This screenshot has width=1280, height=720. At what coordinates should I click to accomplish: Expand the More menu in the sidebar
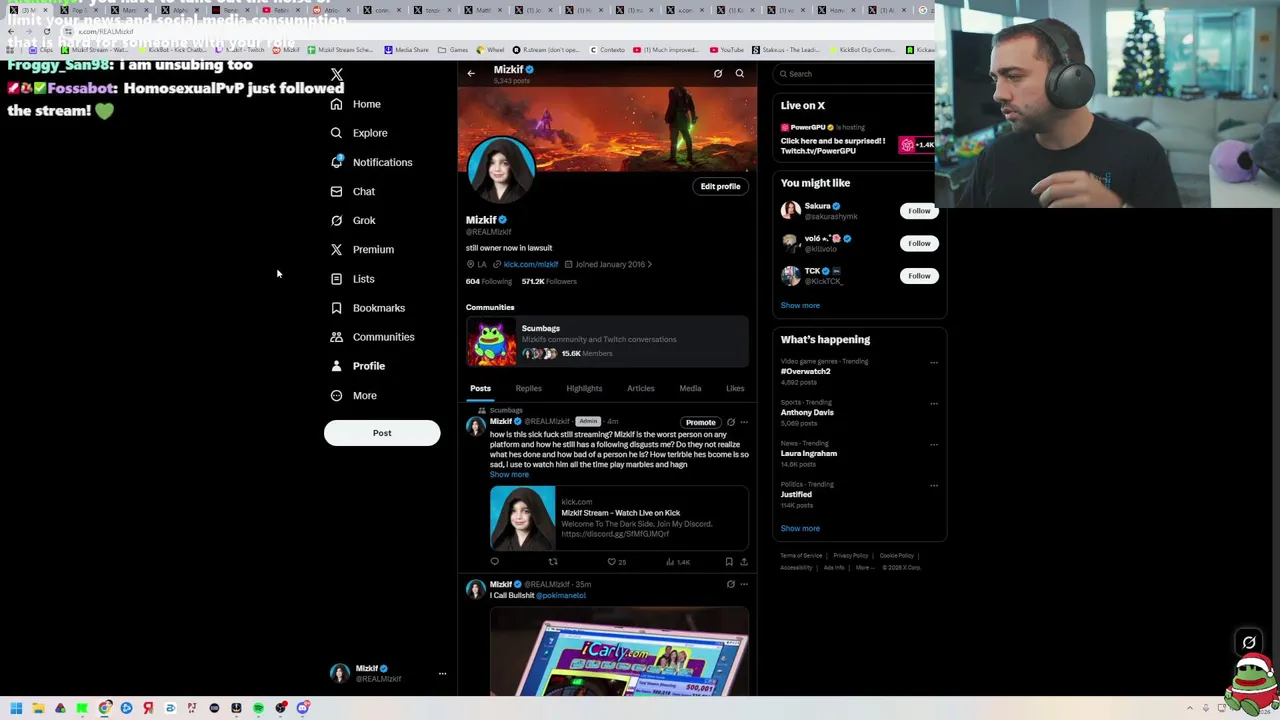click(x=354, y=395)
